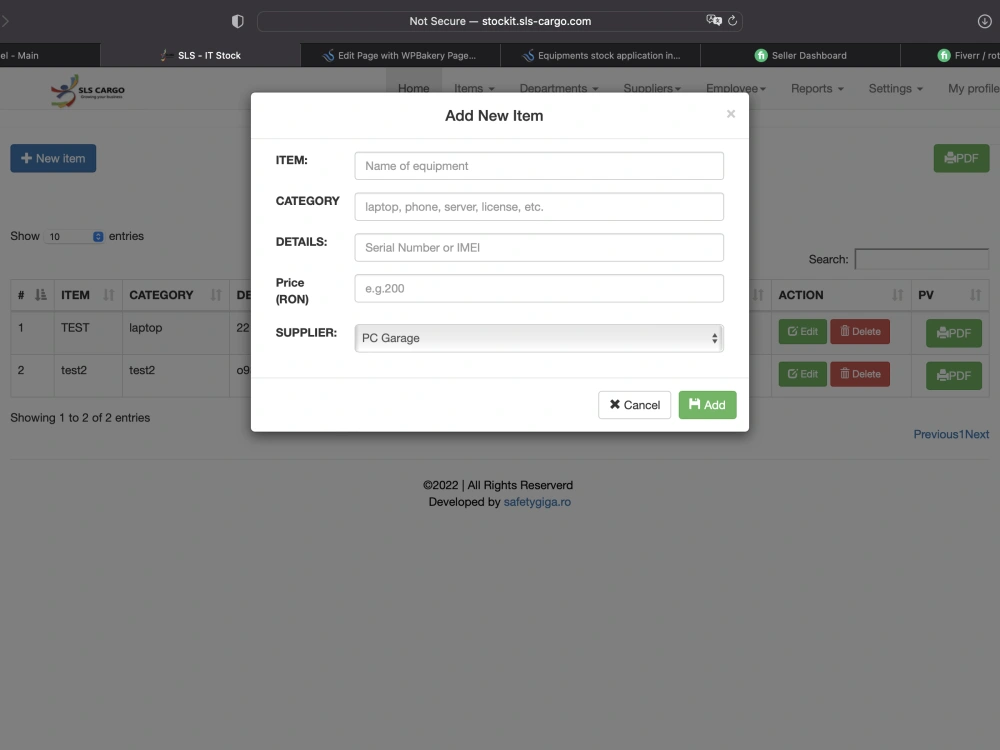This screenshot has width=1000, height=750.
Task: Open the safetygiga.ro link
Action: tap(537, 502)
